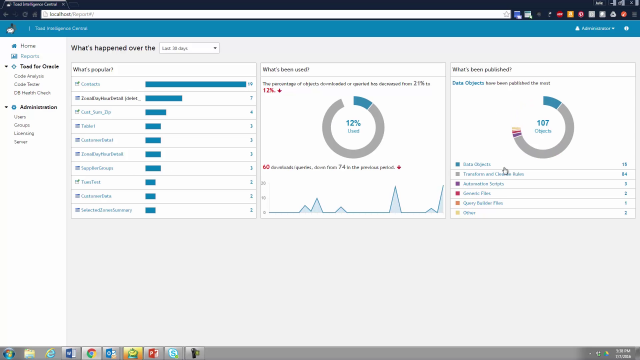Viewport: 640px width, 360px height.
Task: Click the browser home icon
Action: click(x=35, y=14)
